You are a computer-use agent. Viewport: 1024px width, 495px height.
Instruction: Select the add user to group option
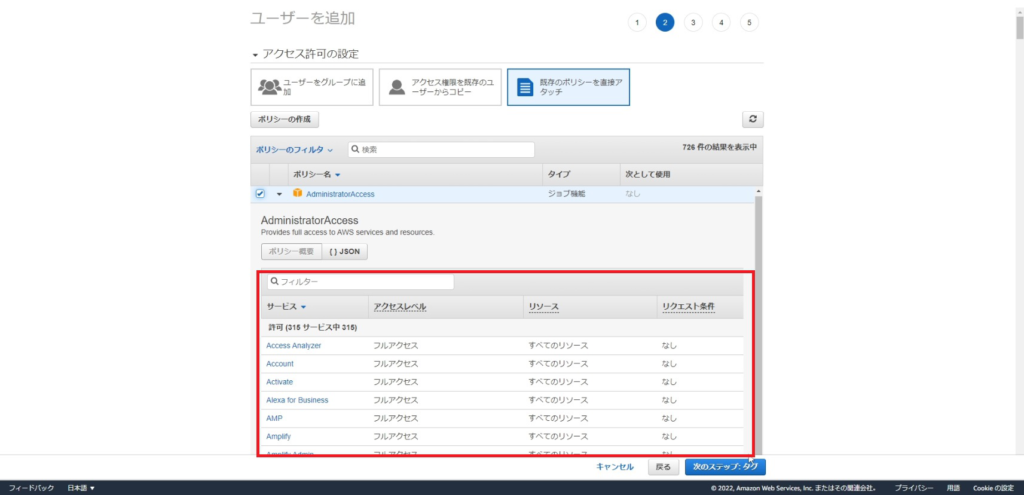point(312,87)
